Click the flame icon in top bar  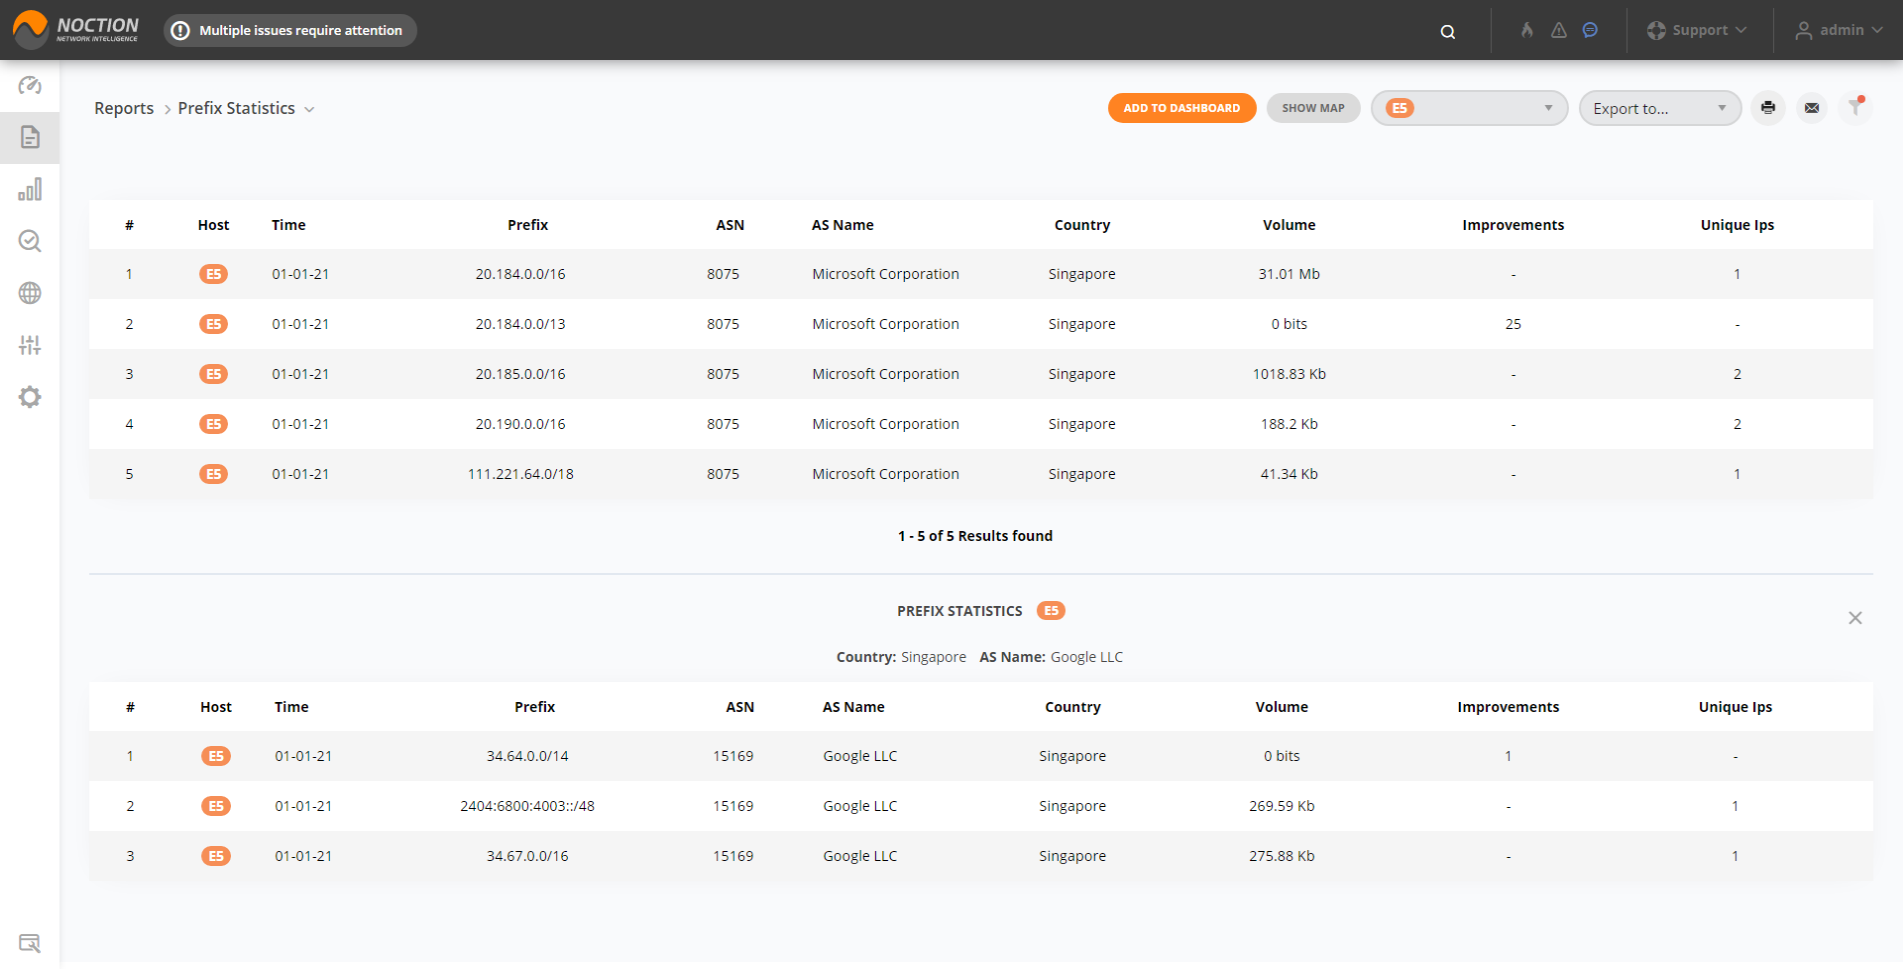pyautogui.click(x=1527, y=30)
